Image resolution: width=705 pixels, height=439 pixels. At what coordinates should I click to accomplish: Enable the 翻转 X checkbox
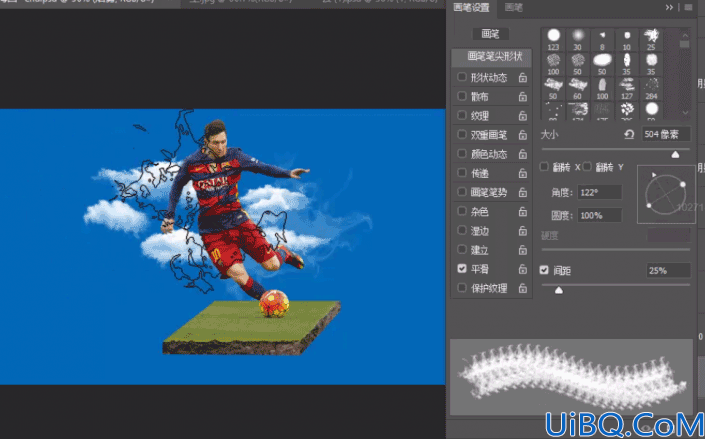click(544, 167)
